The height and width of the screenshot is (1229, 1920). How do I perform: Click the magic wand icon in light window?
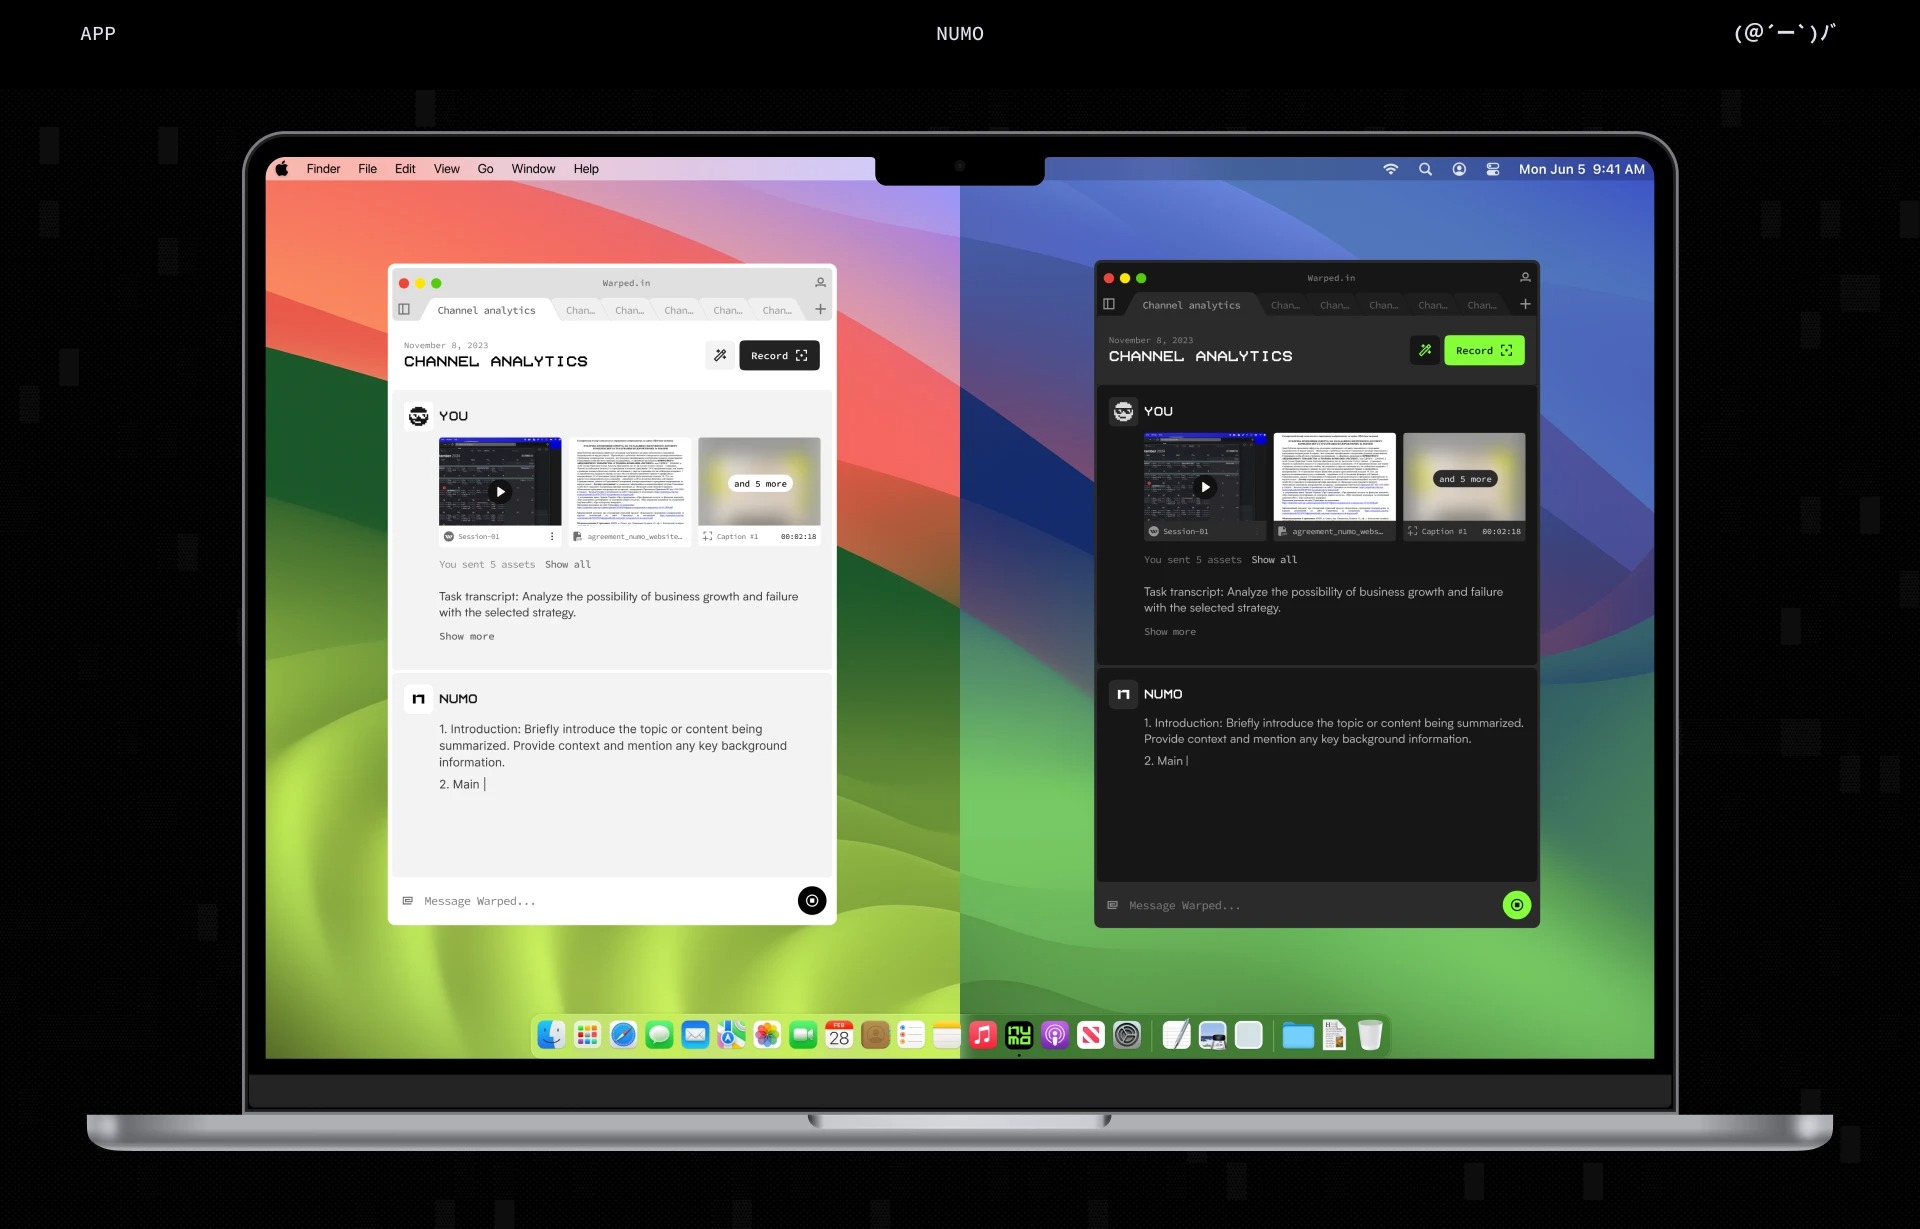(x=720, y=355)
